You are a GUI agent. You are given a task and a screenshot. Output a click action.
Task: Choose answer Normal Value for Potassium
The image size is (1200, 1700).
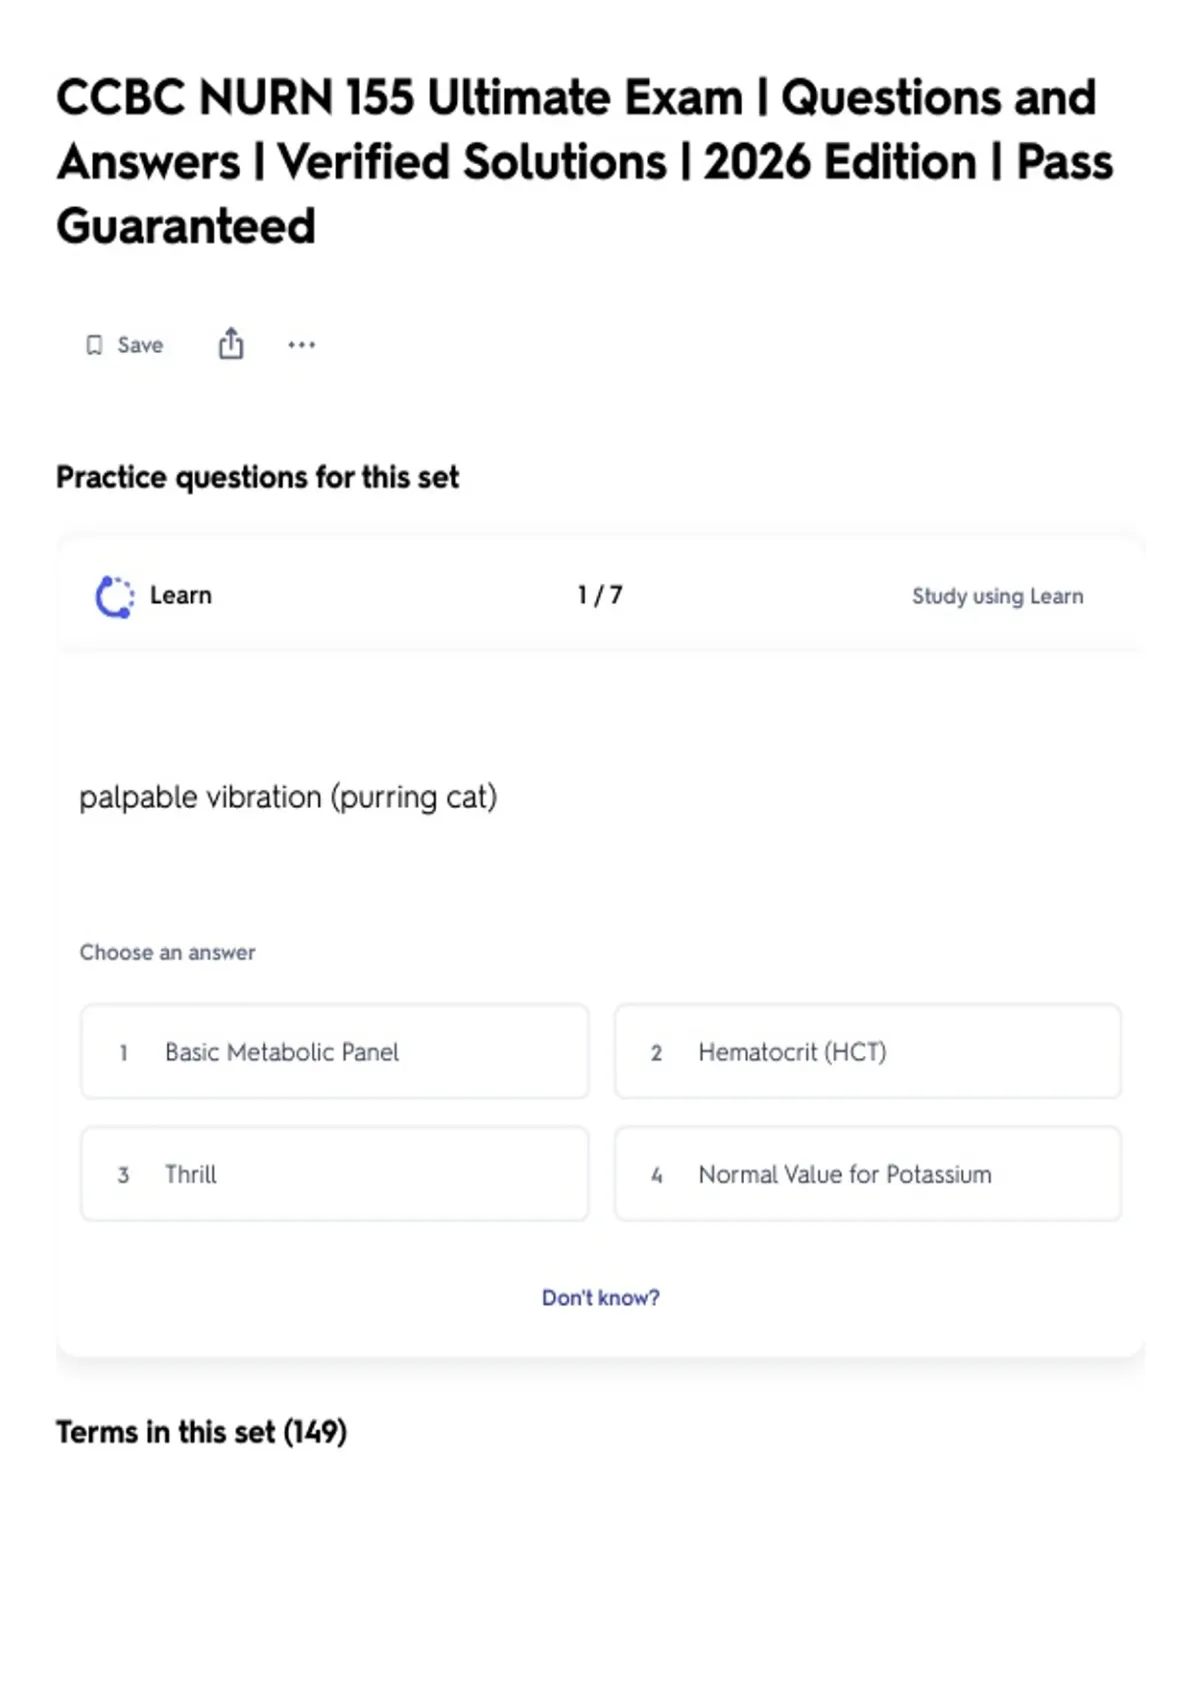coord(868,1174)
